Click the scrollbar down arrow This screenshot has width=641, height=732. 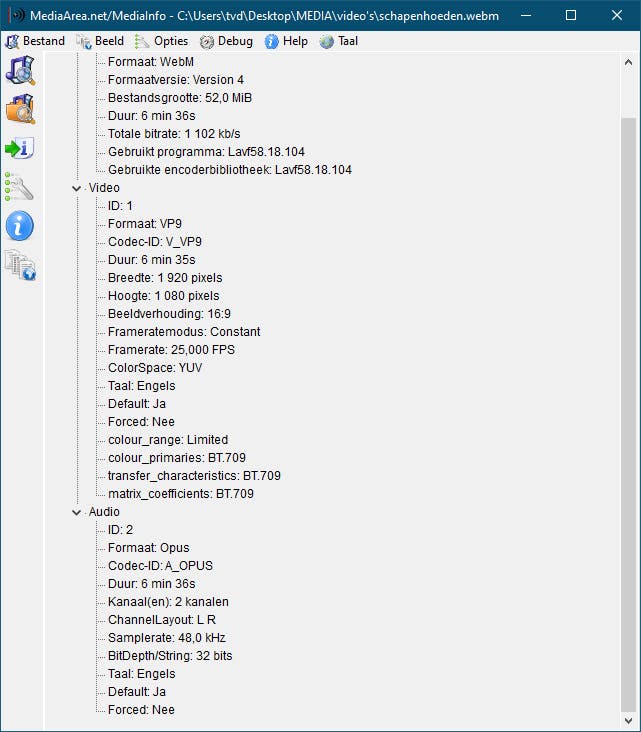tap(629, 721)
